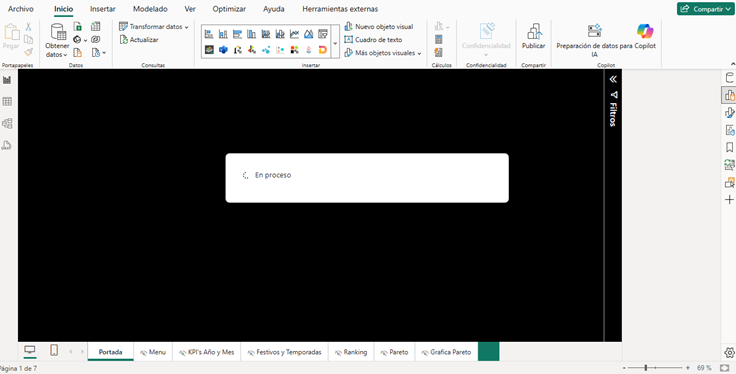
Task: Open the Modelado ribbon tab
Action: [x=150, y=9]
